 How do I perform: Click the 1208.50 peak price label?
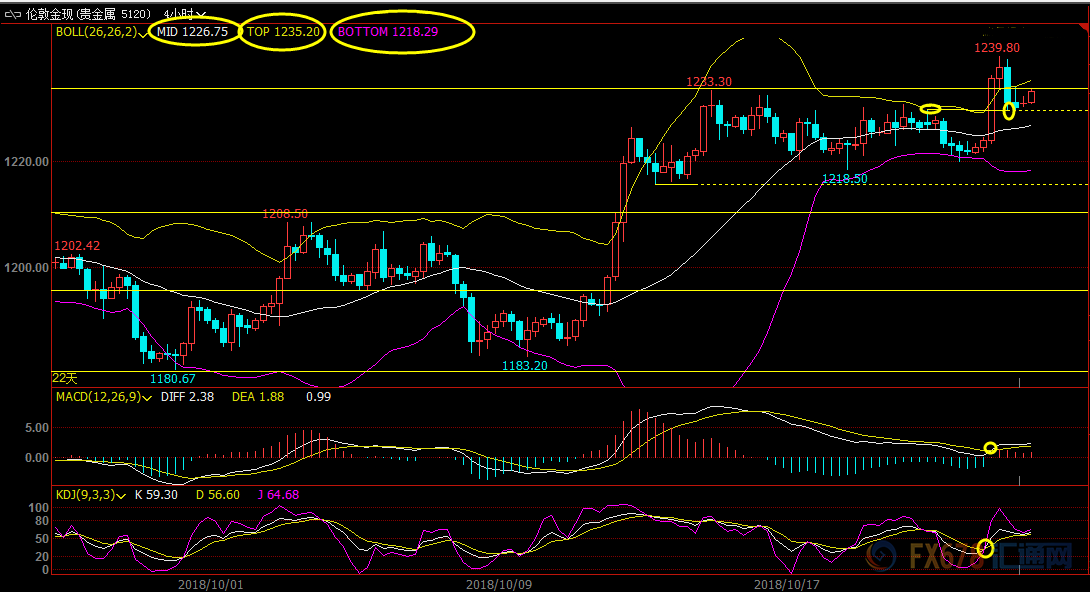[x=285, y=213]
